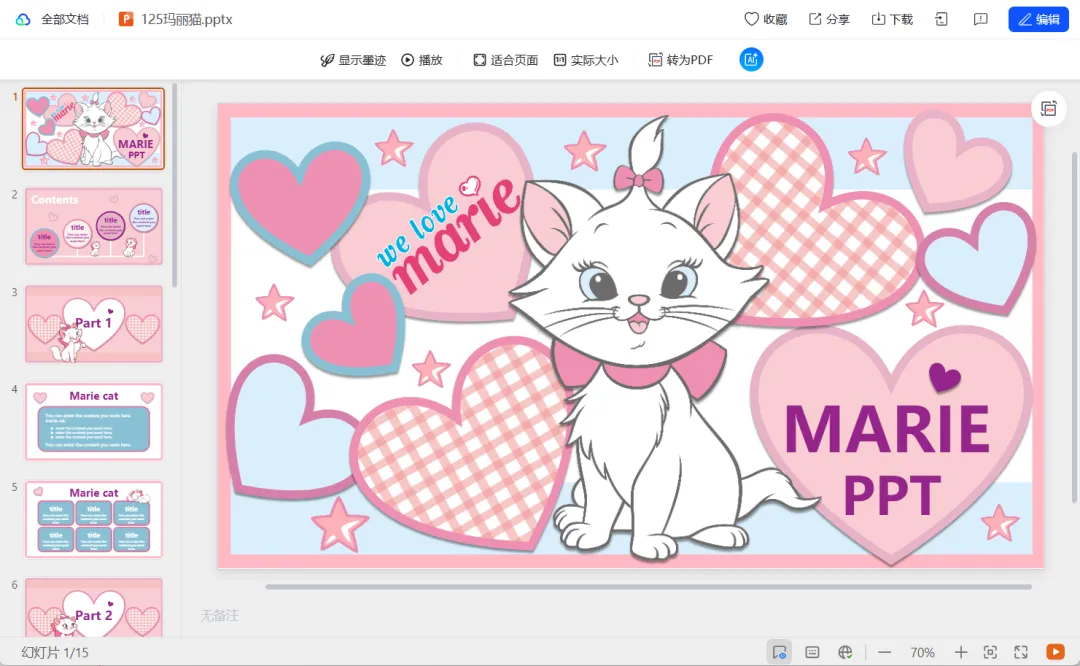
Task: Start slideshow with 播放
Action: click(422, 60)
